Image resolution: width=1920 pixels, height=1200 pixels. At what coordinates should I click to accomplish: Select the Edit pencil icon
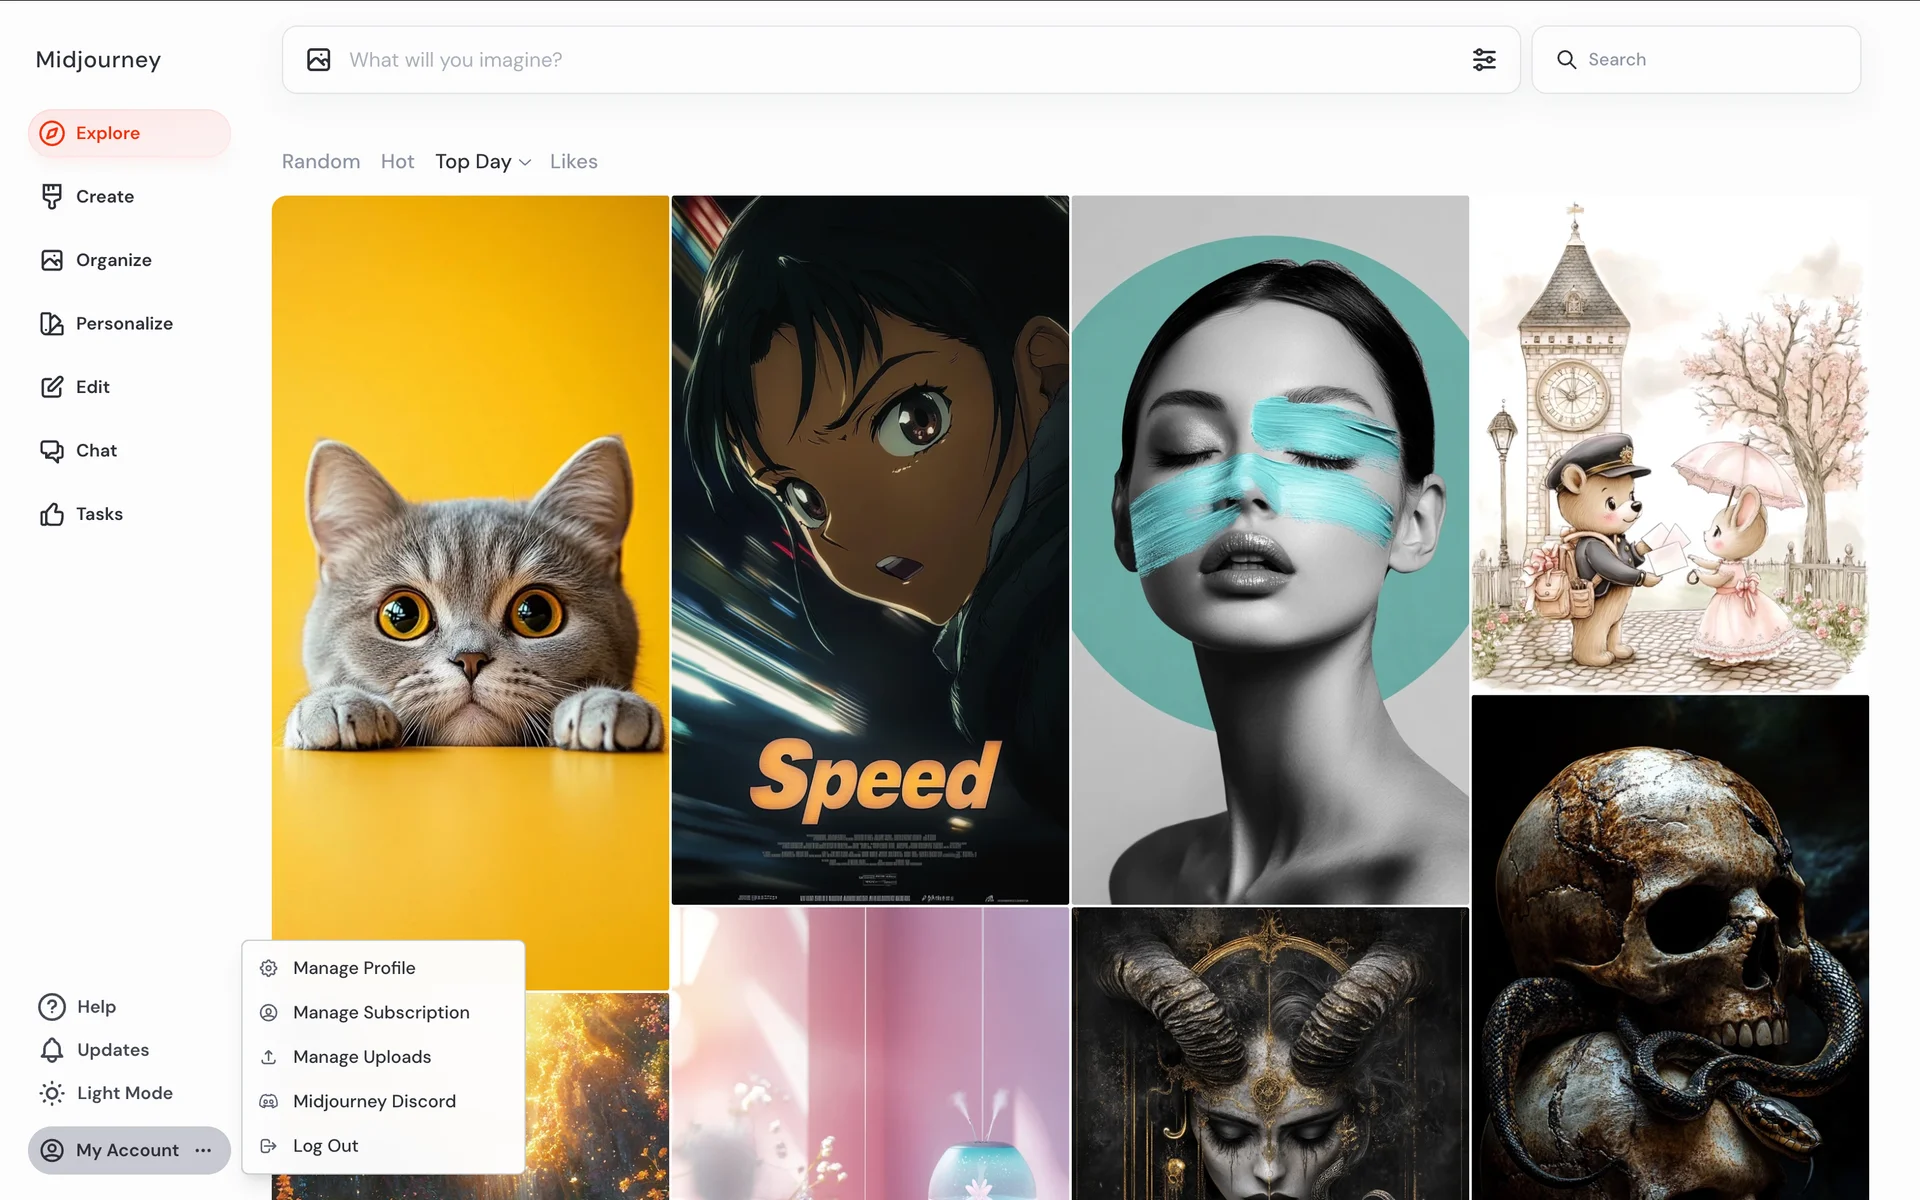[52, 387]
